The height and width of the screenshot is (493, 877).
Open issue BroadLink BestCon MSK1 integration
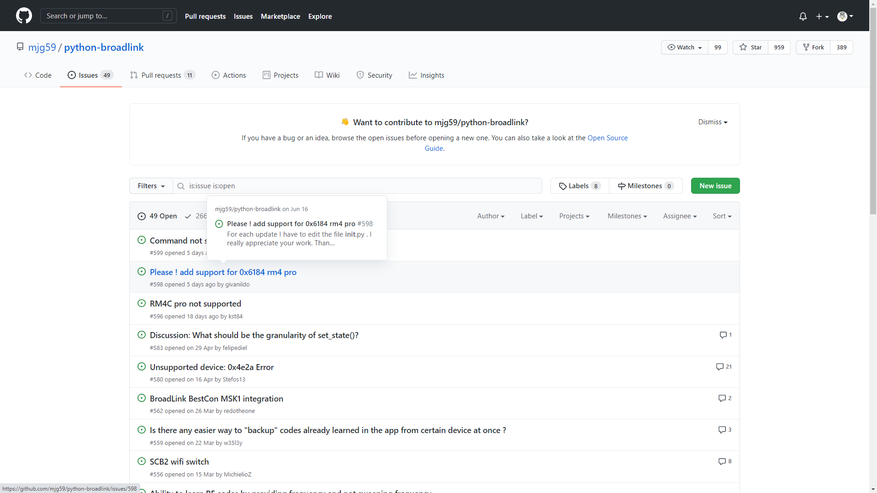tap(216, 398)
